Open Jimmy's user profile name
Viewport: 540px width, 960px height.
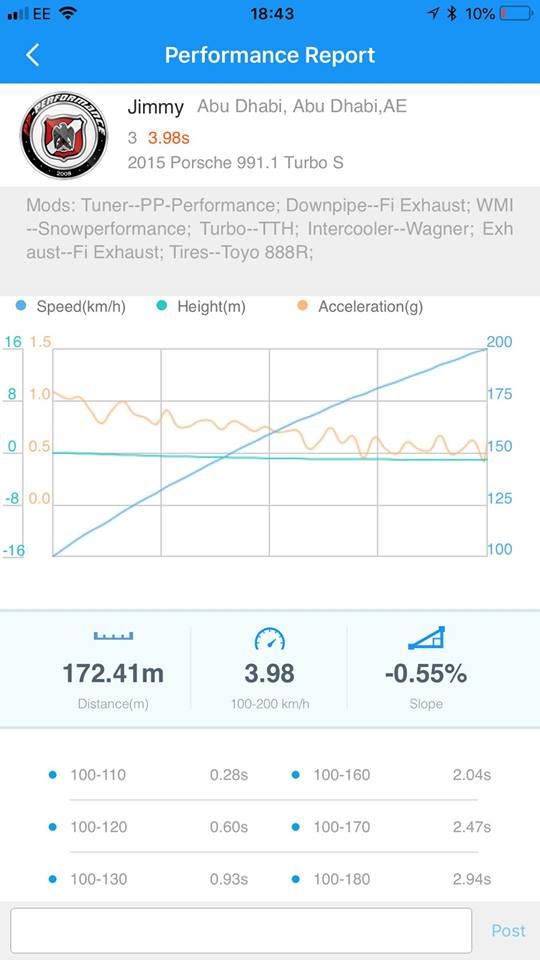[x=156, y=108]
